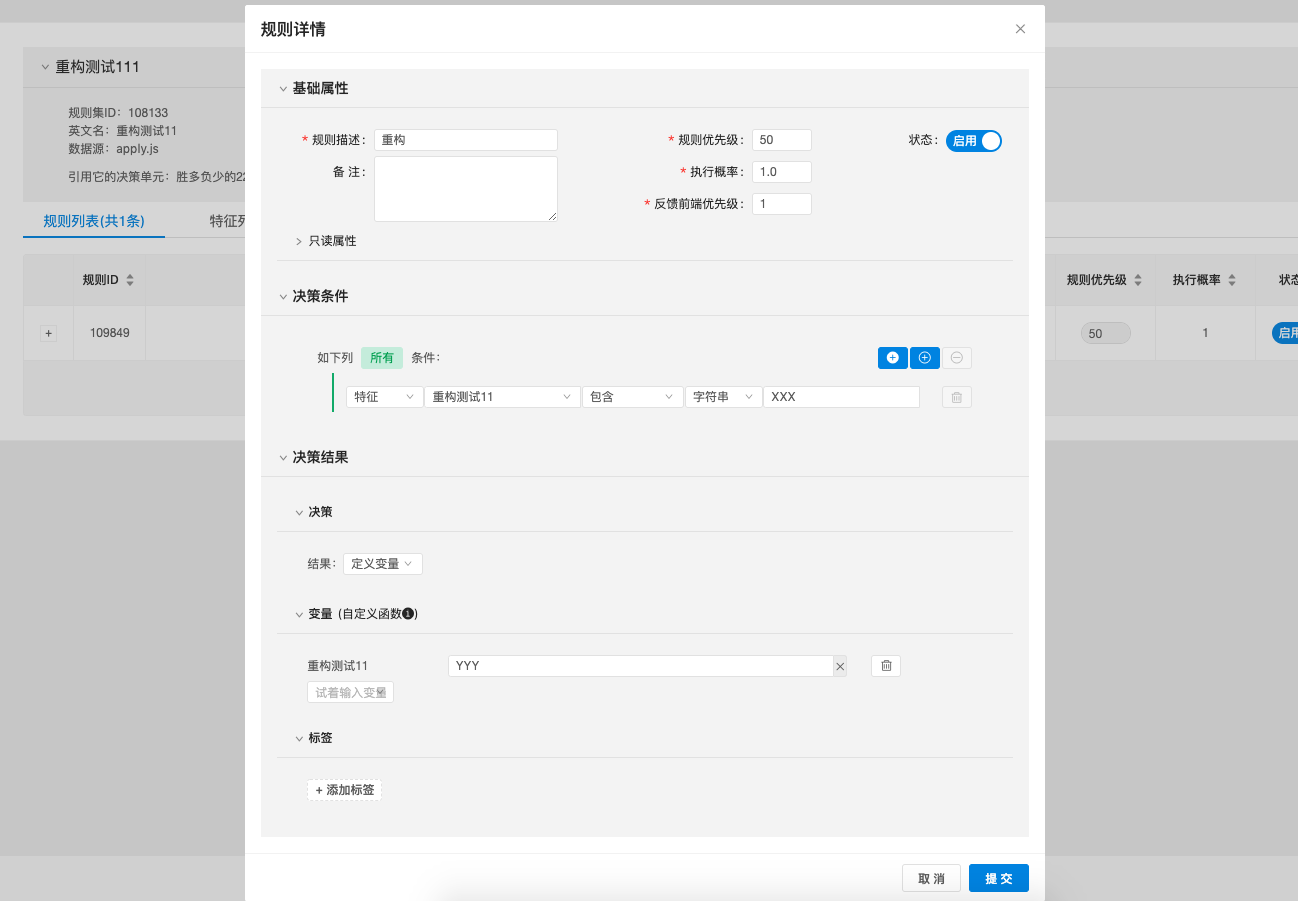Click the 规则集ID: 108133 text
The height and width of the screenshot is (901, 1298).
(x=118, y=113)
